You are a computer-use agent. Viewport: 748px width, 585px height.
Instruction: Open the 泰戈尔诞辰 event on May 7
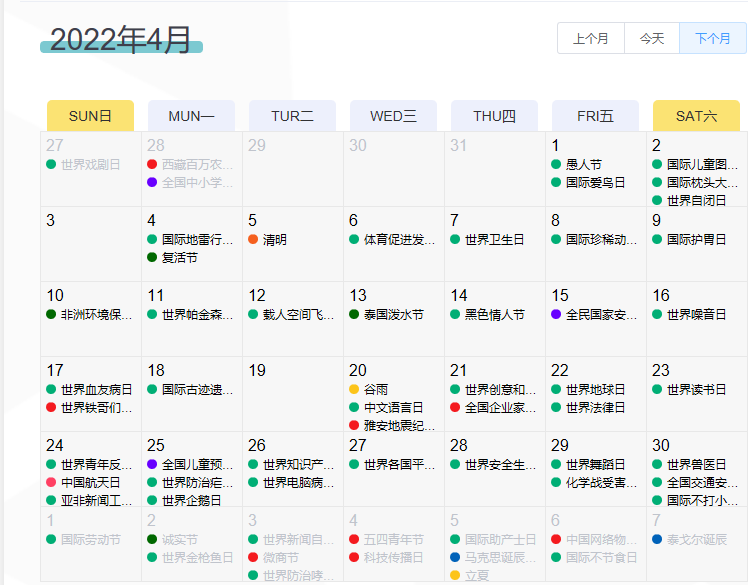coord(697,540)
